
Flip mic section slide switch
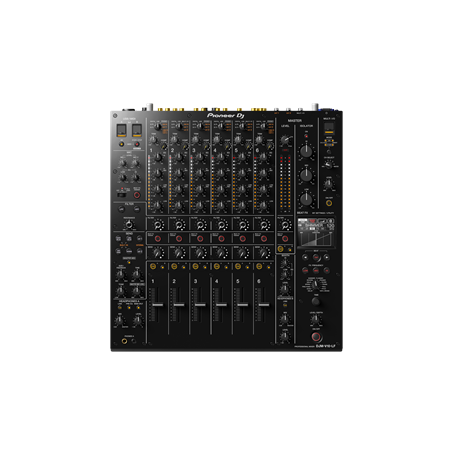[122, 195]
